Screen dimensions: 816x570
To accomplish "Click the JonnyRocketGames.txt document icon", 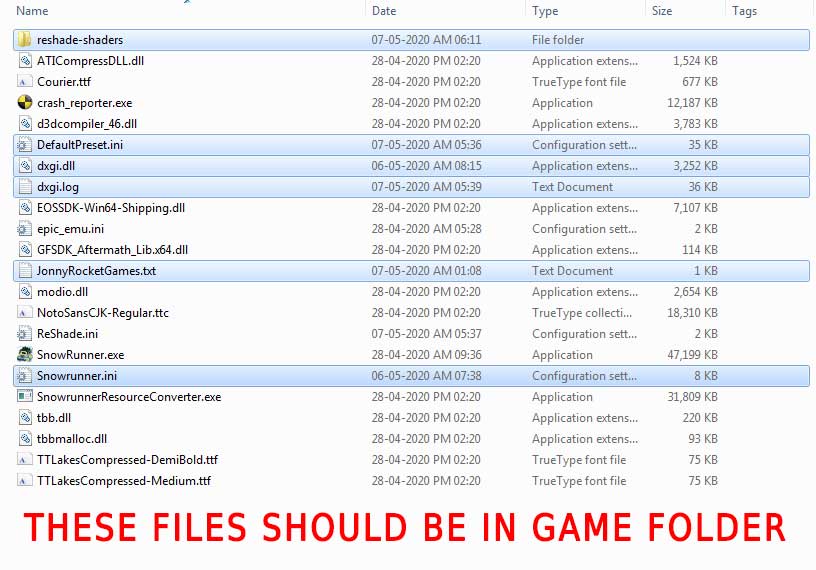I will [25, 271].
